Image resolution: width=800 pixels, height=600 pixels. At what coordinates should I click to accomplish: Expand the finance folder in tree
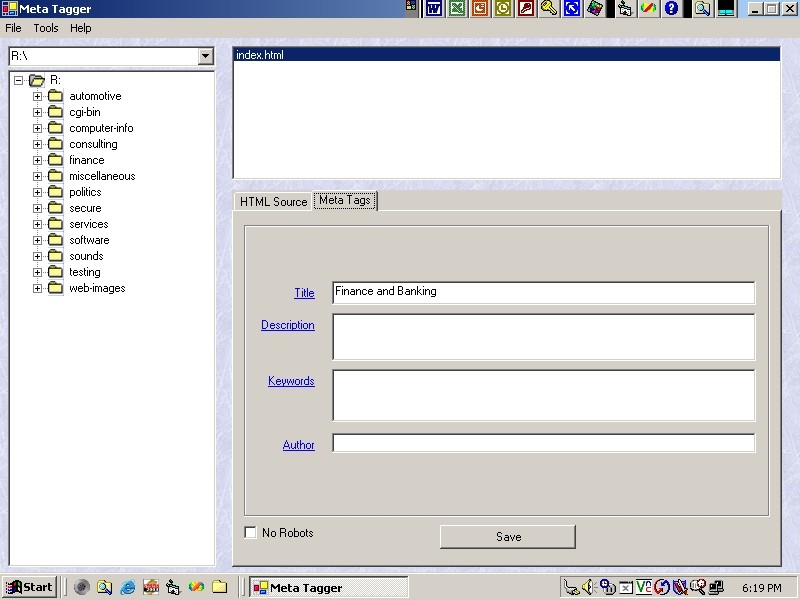(x=38, y=160)
